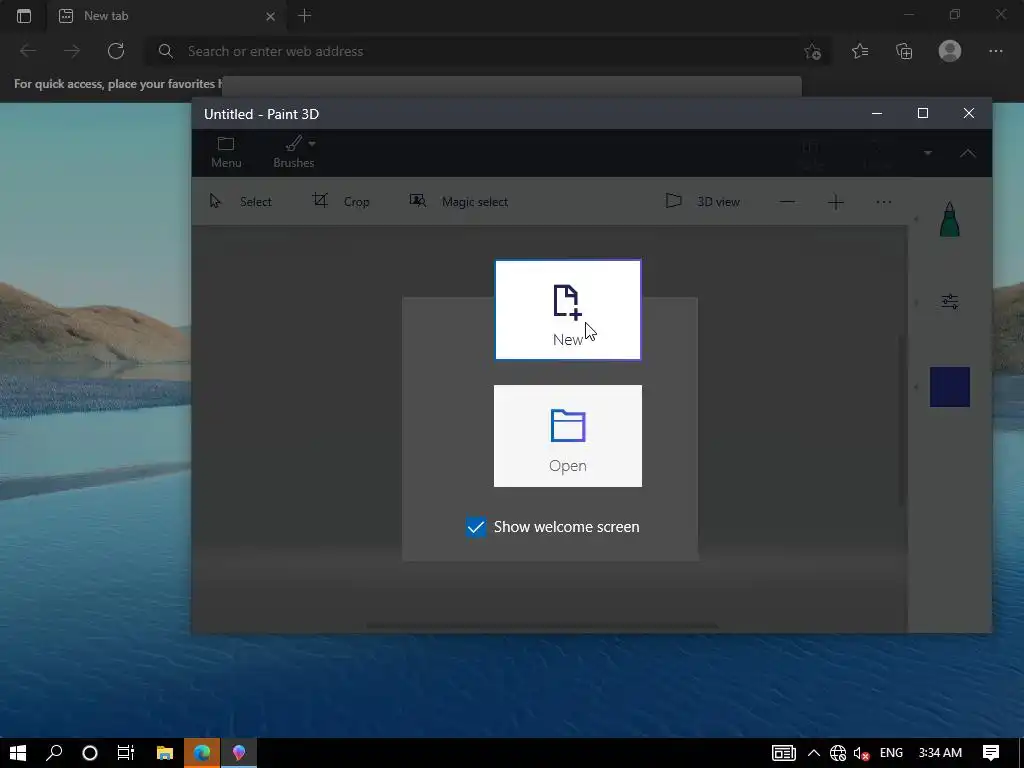This screenshot has width=1024, height=768.
Task: Minimize the Paint 3D window
Action: pos(877,114)
